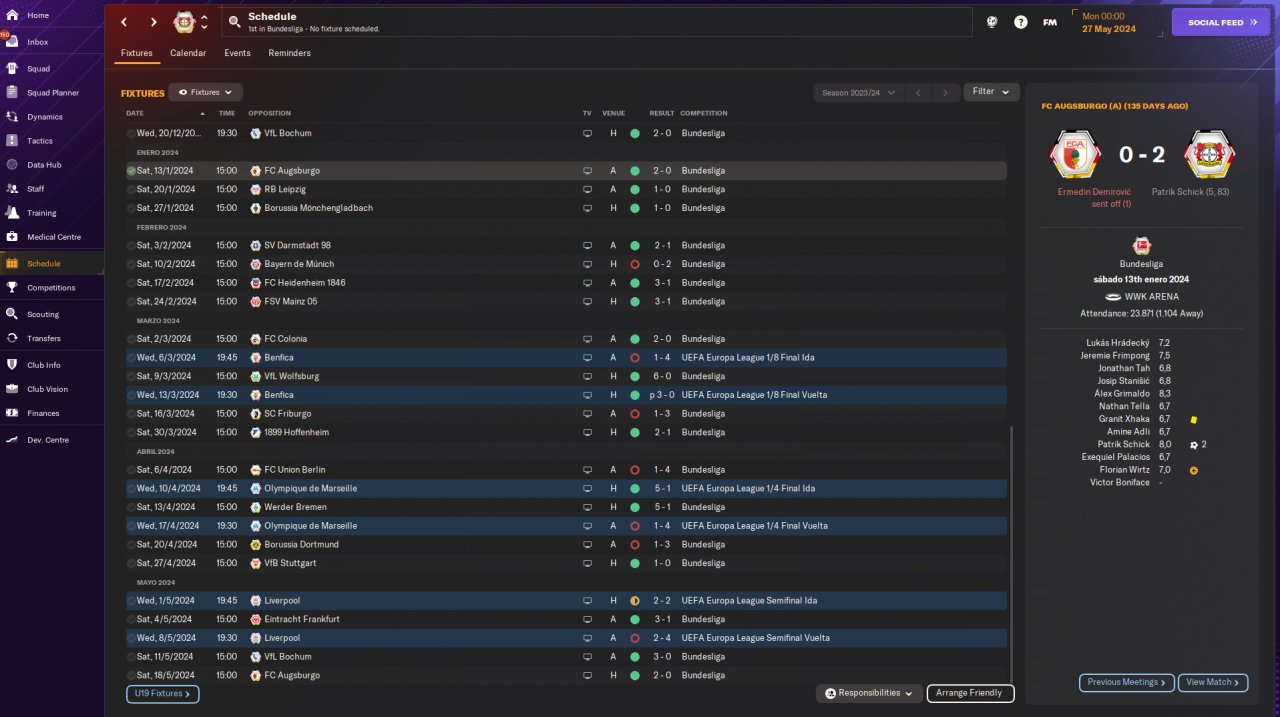
Task: Toggle reminder circle for FC Augsburgo 13/1 fixture
Action: click(x=131, y=171)
